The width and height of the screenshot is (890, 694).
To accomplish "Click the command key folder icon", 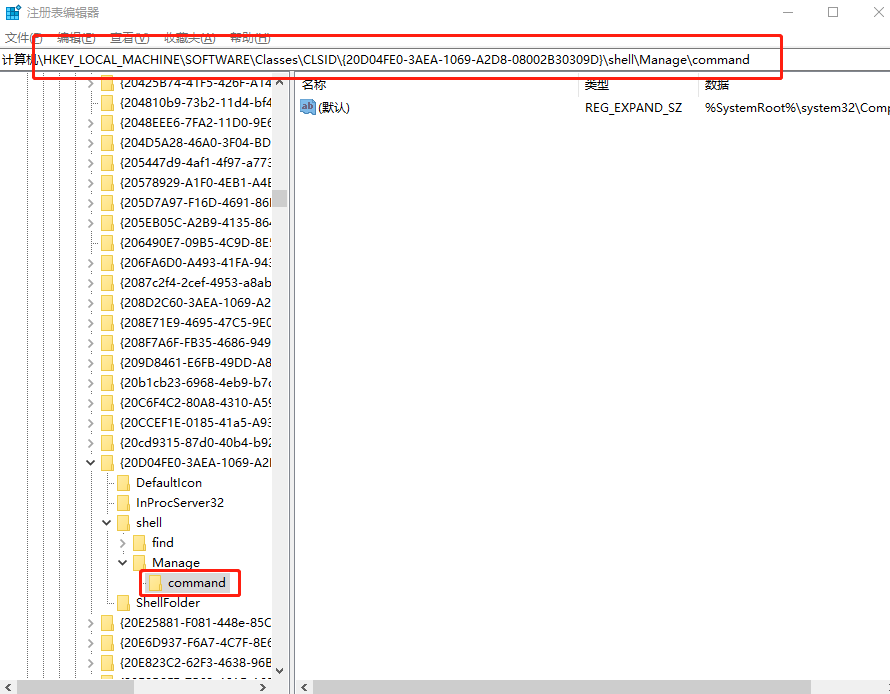I will 155,583.
